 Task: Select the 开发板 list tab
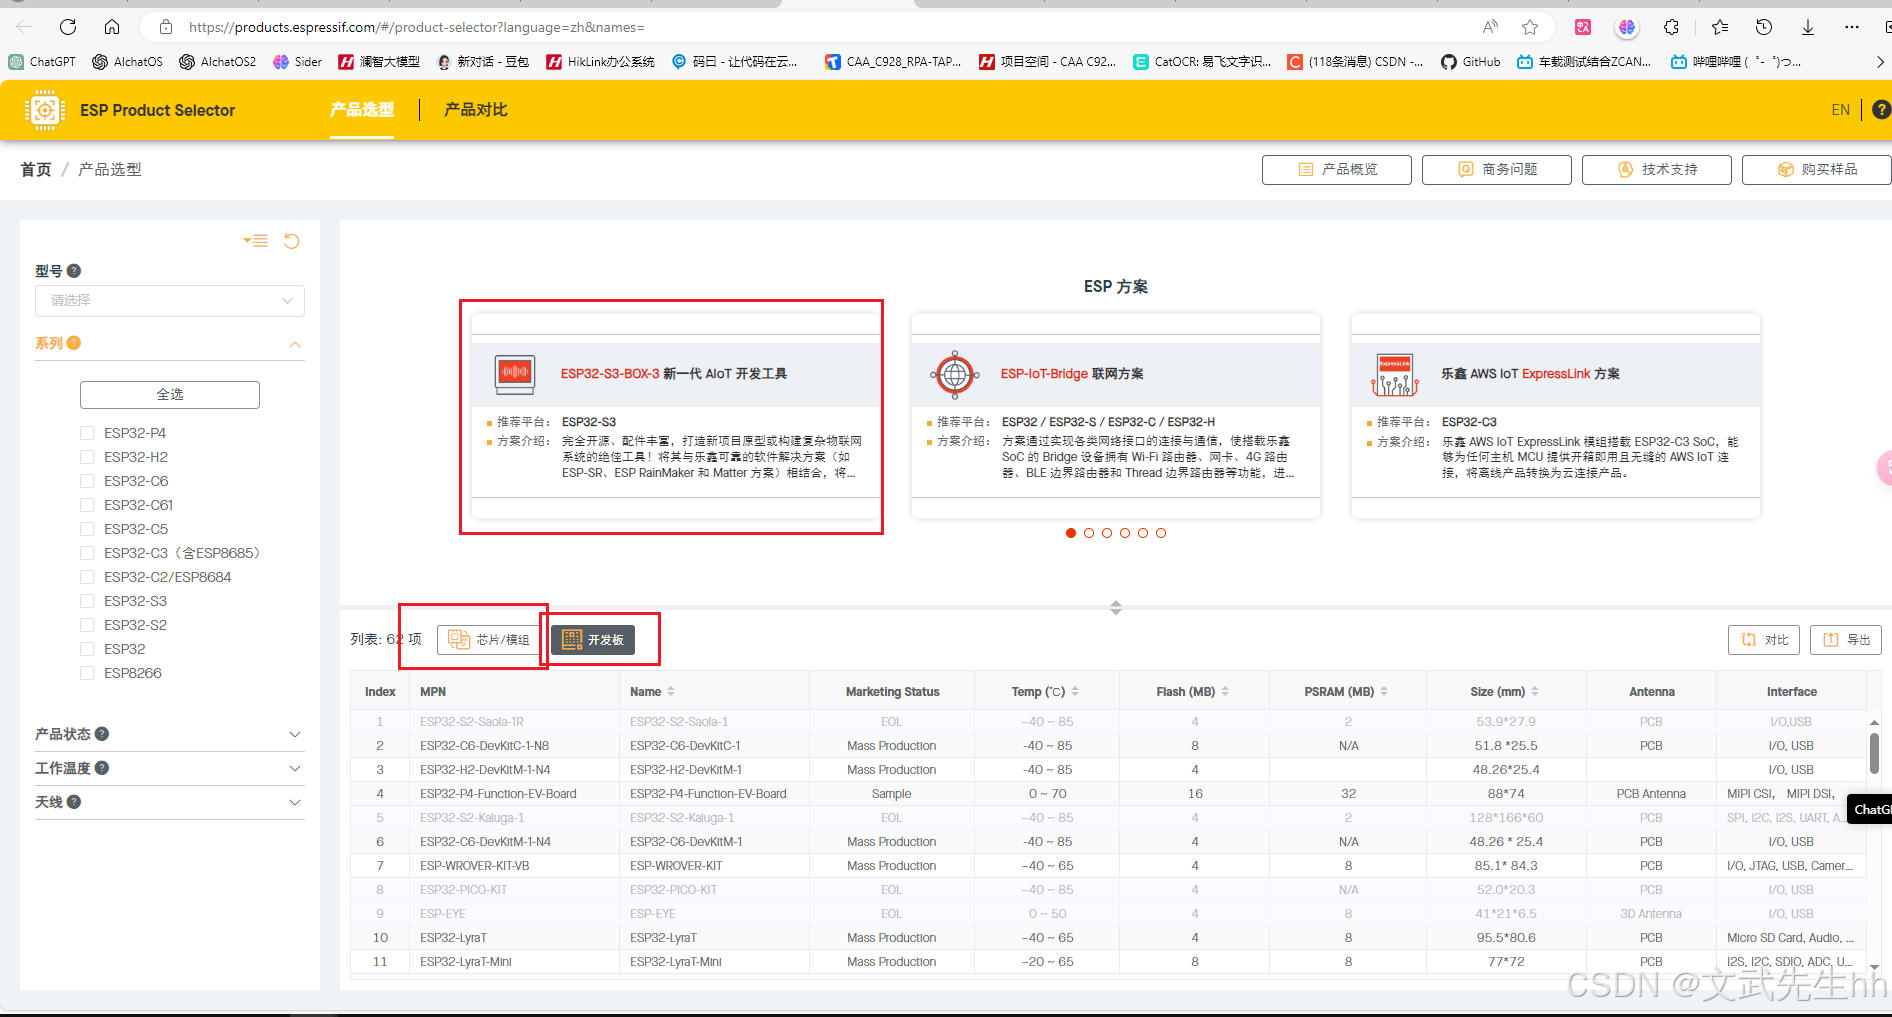(593, 640)
